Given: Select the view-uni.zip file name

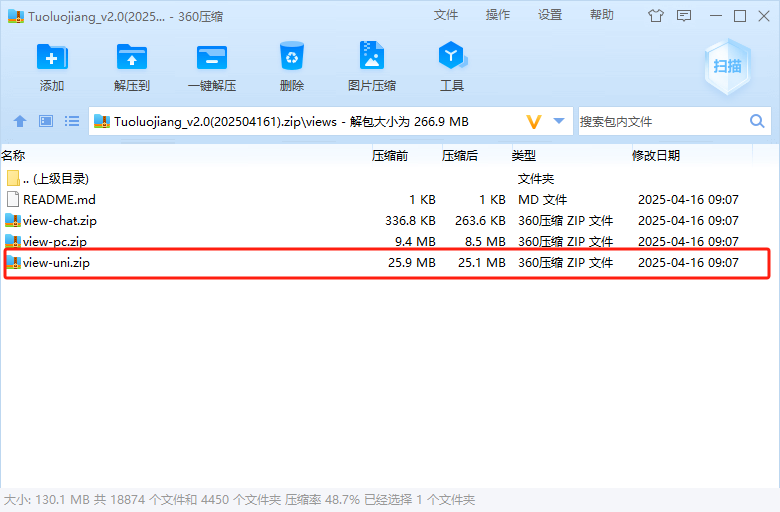Looking at the screenshot, I should [56, 262].
